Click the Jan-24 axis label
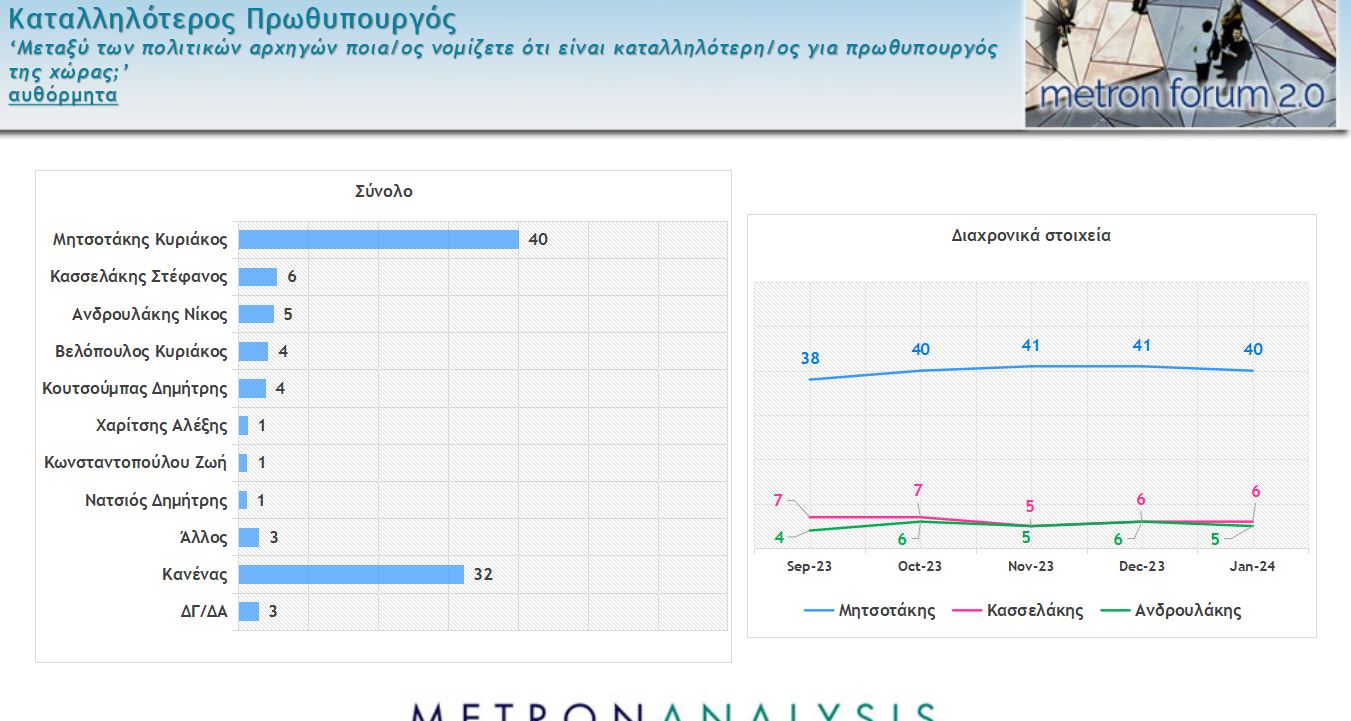The height and width of the screenshot is (721, 1351). [1252, 566]
